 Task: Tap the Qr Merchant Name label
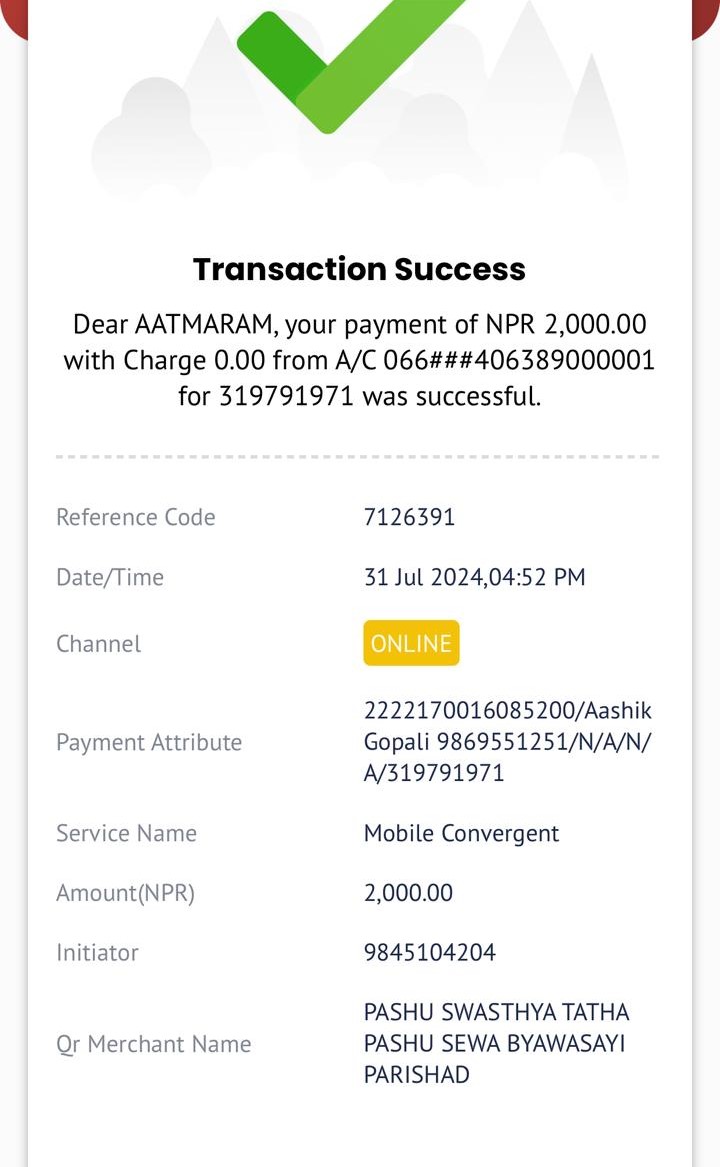(x=153, y=1044)
